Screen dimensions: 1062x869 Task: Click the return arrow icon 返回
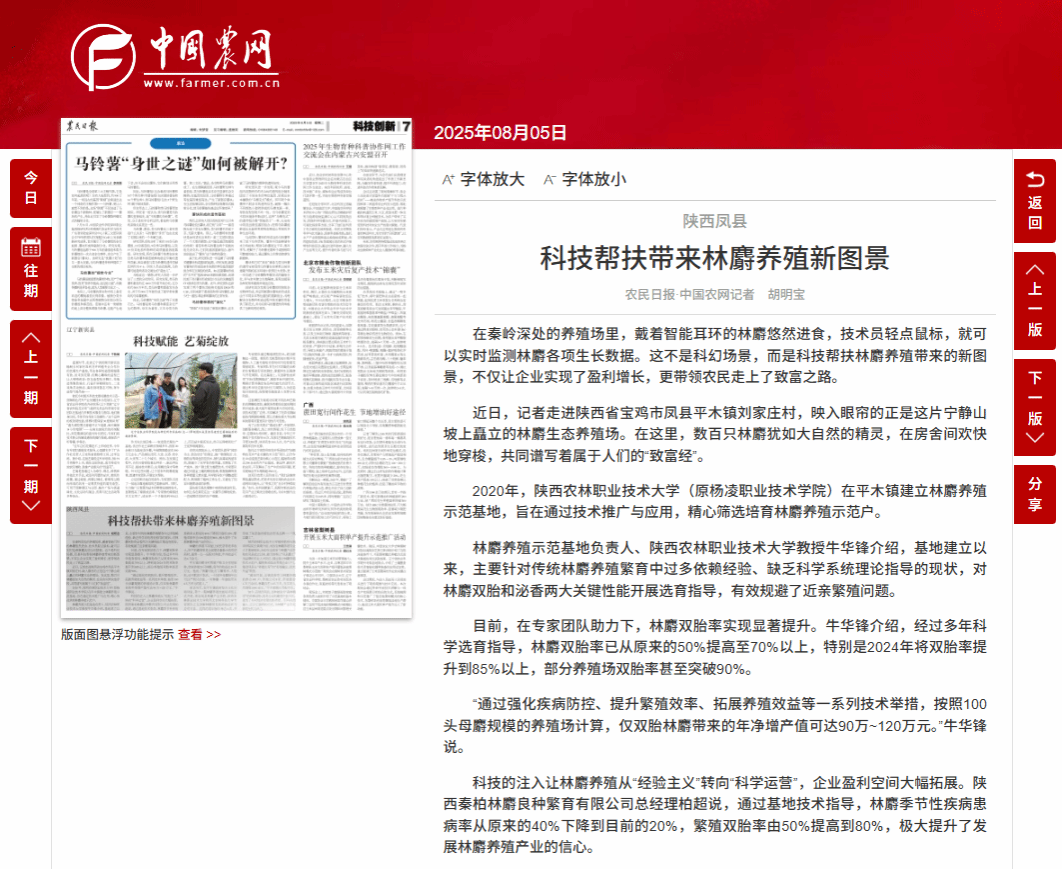[x=1034, y=180]
